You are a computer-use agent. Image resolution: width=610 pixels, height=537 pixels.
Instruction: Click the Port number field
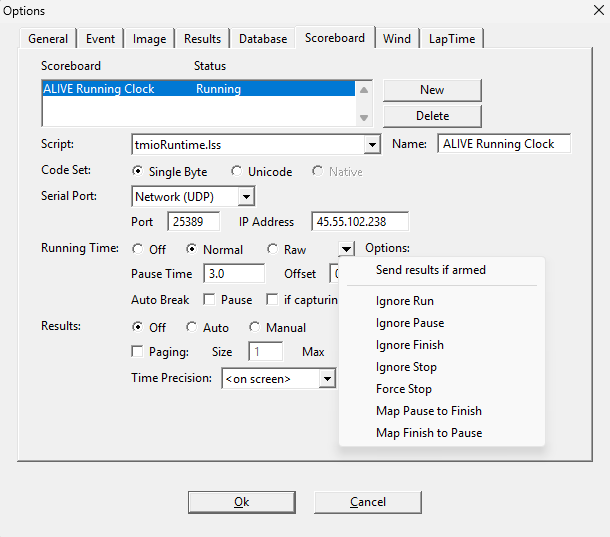pyautogui.click(x=194, y=222)
